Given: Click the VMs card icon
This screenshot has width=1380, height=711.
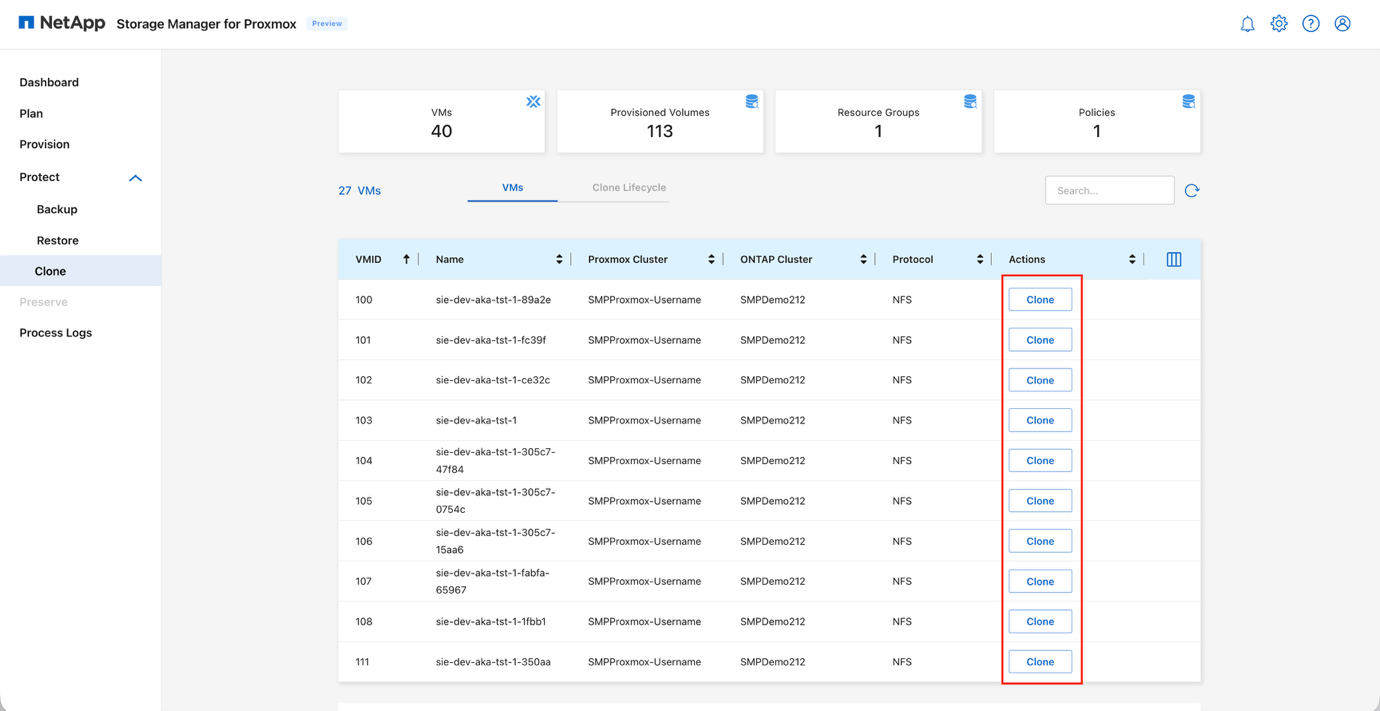Looking at the screenshot, I should pyautogui.click(x=533, y=101).
